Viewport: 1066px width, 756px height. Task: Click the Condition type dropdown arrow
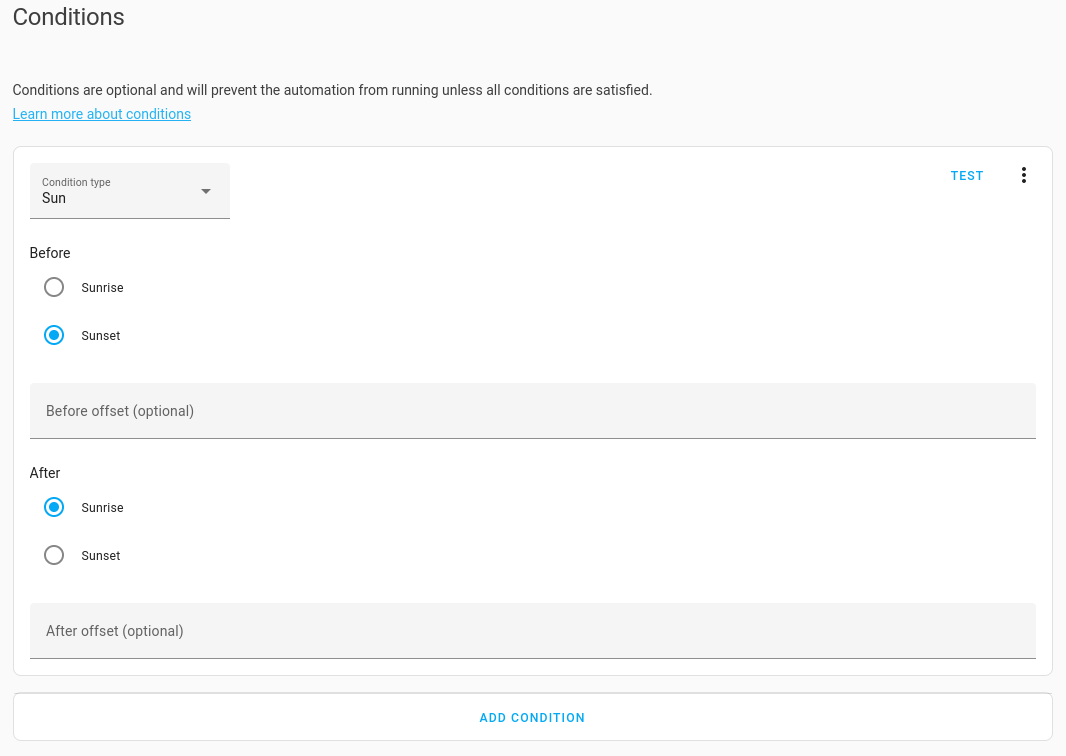(206, 191)
